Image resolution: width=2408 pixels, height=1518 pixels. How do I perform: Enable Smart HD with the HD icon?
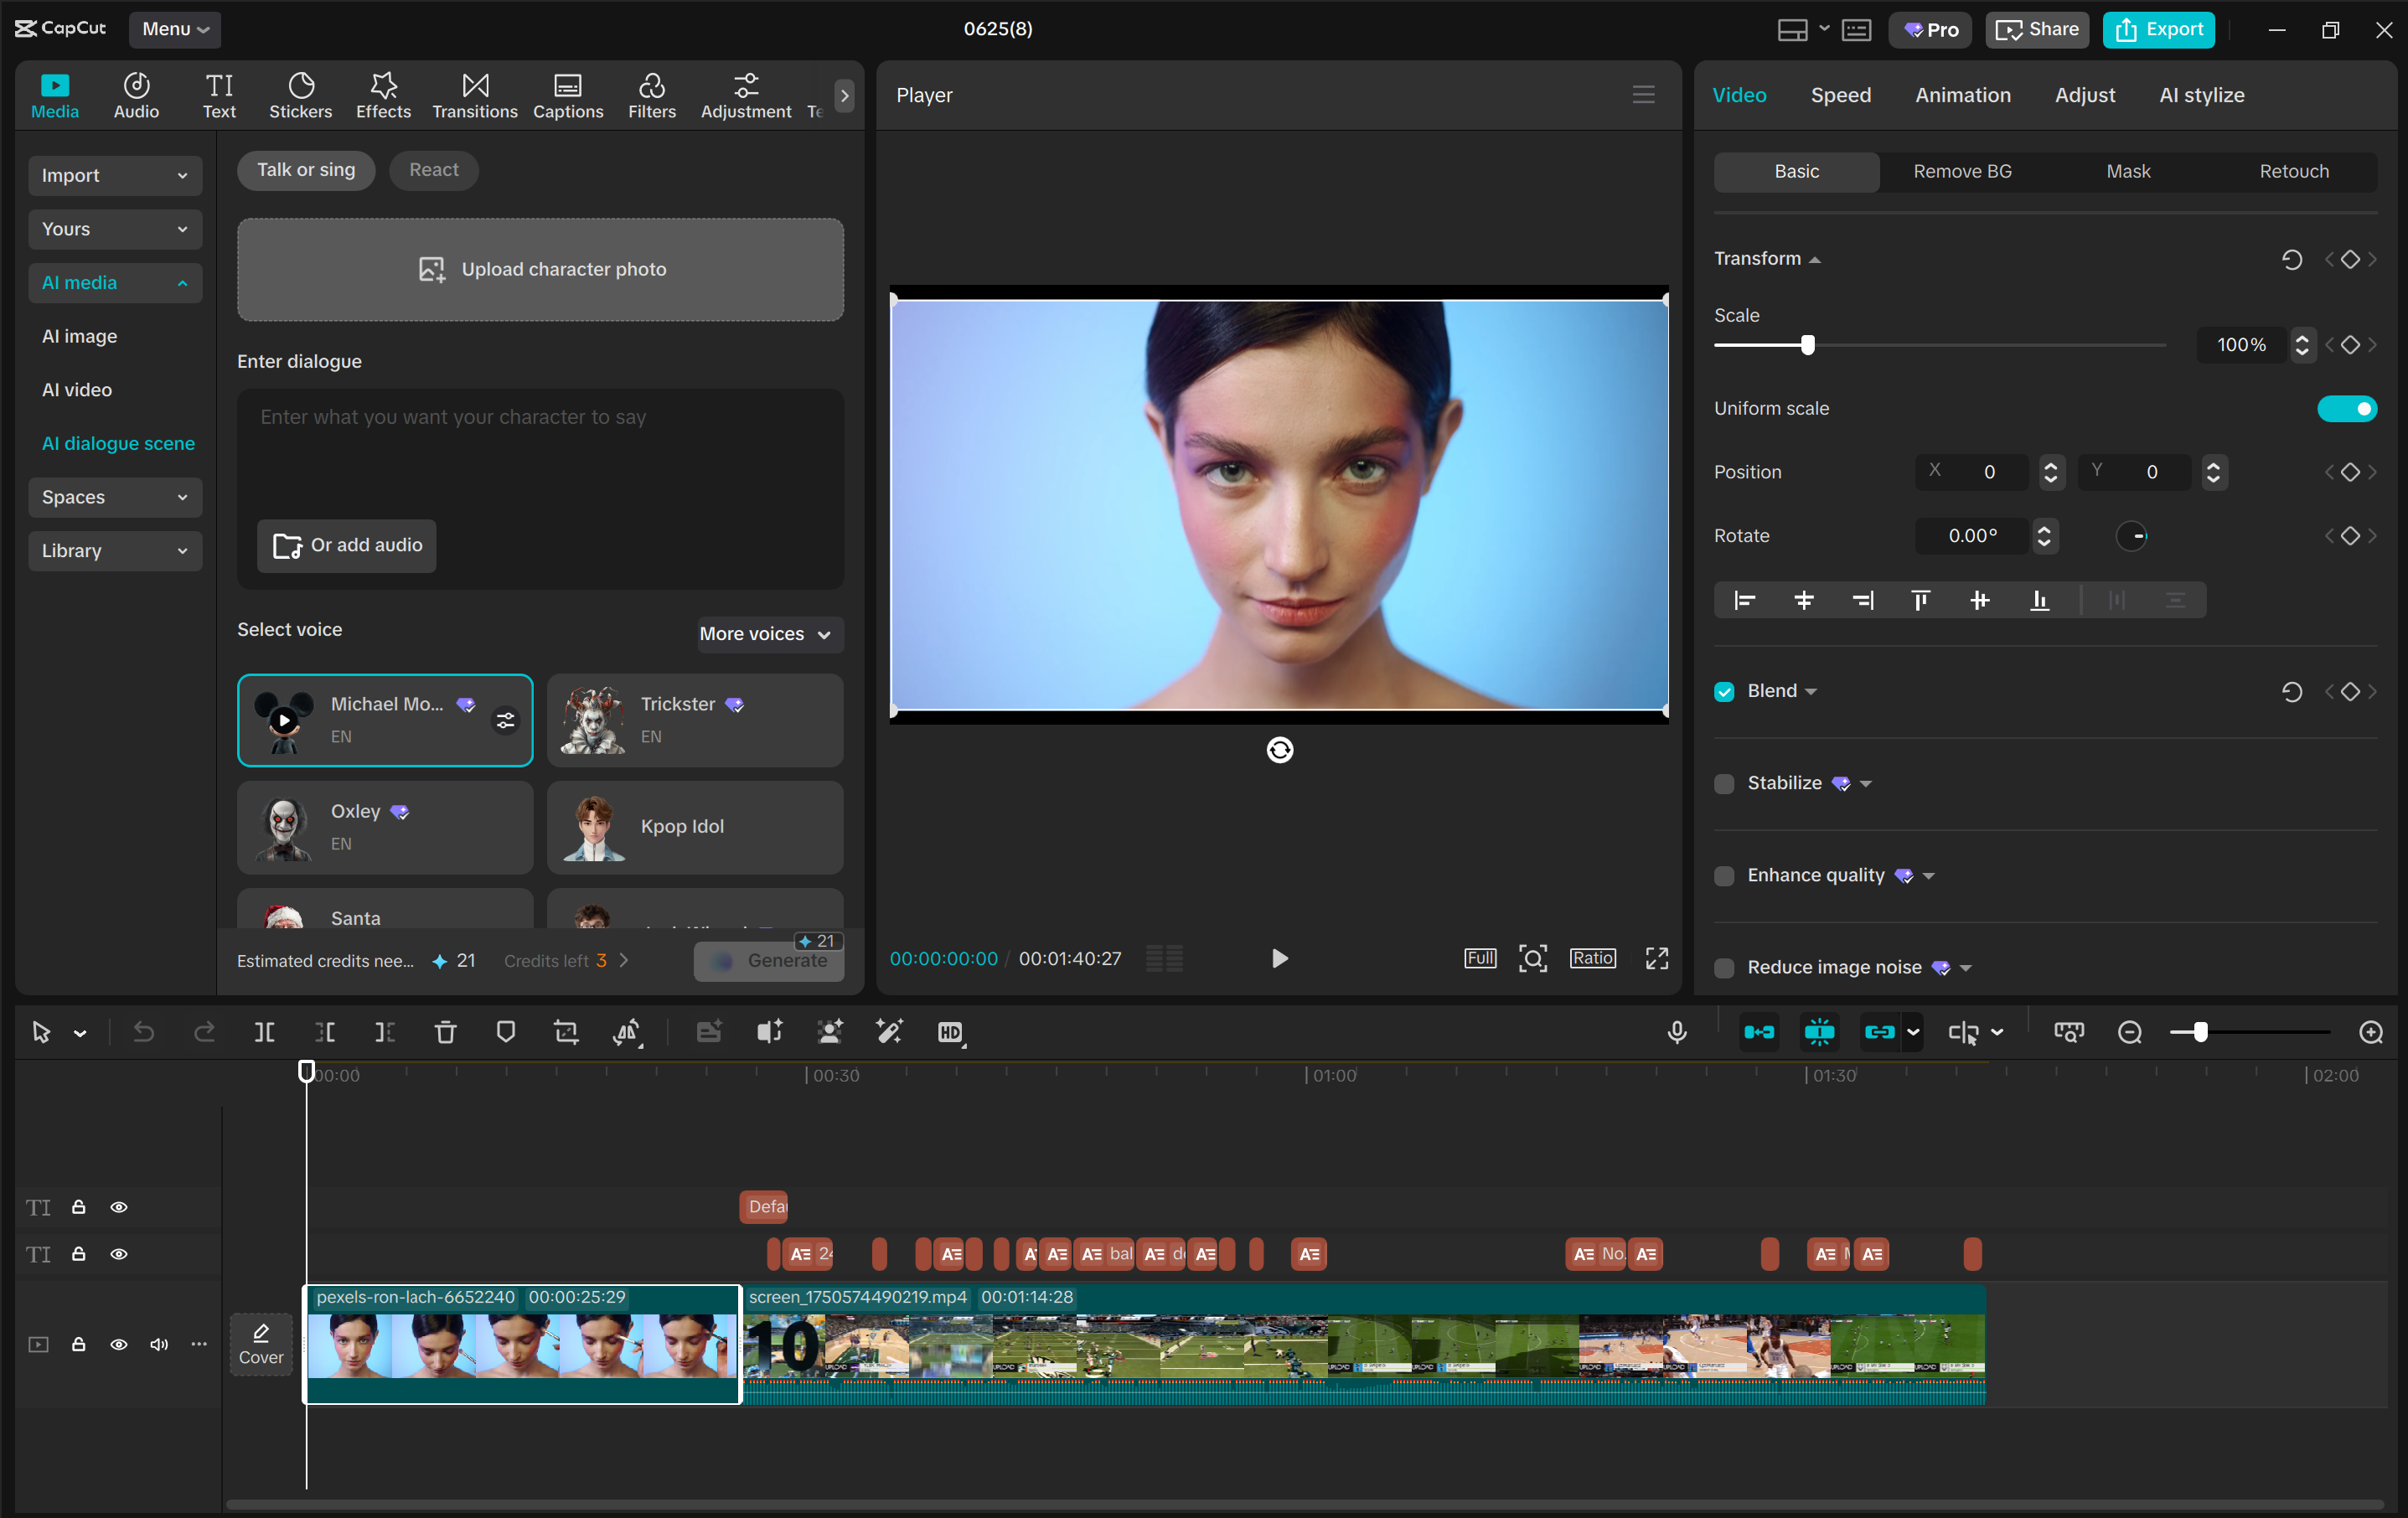(x=950, y=1032)
